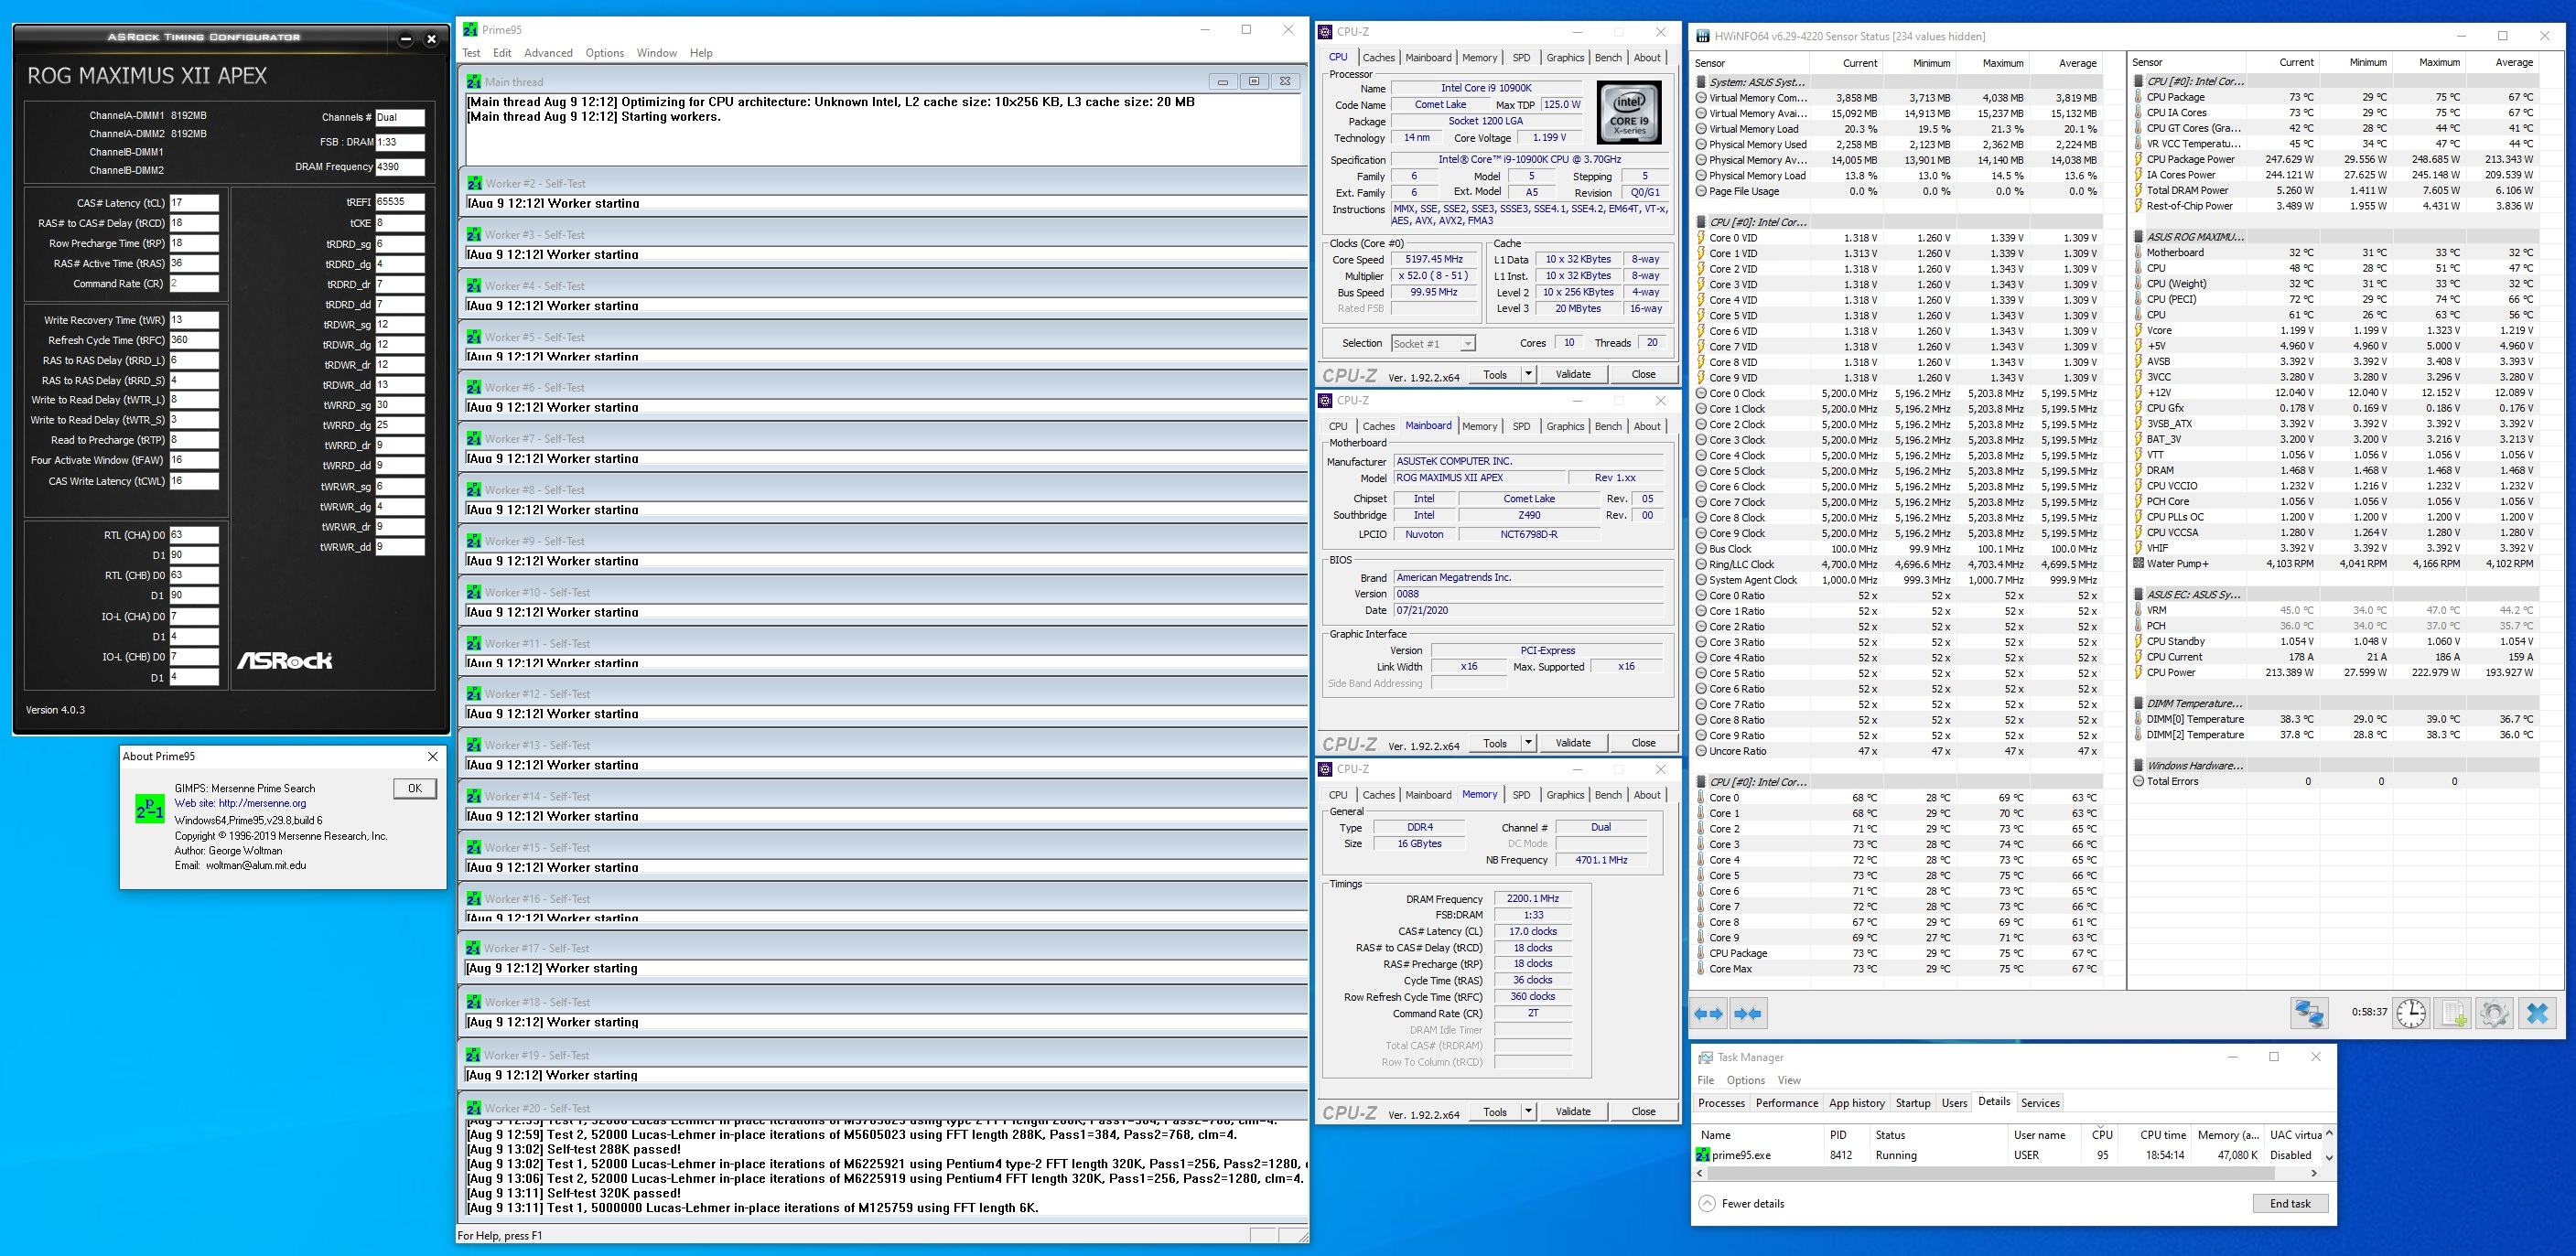
Task: Click Prime95 Main thread minimize child button
Action: 1222,82
